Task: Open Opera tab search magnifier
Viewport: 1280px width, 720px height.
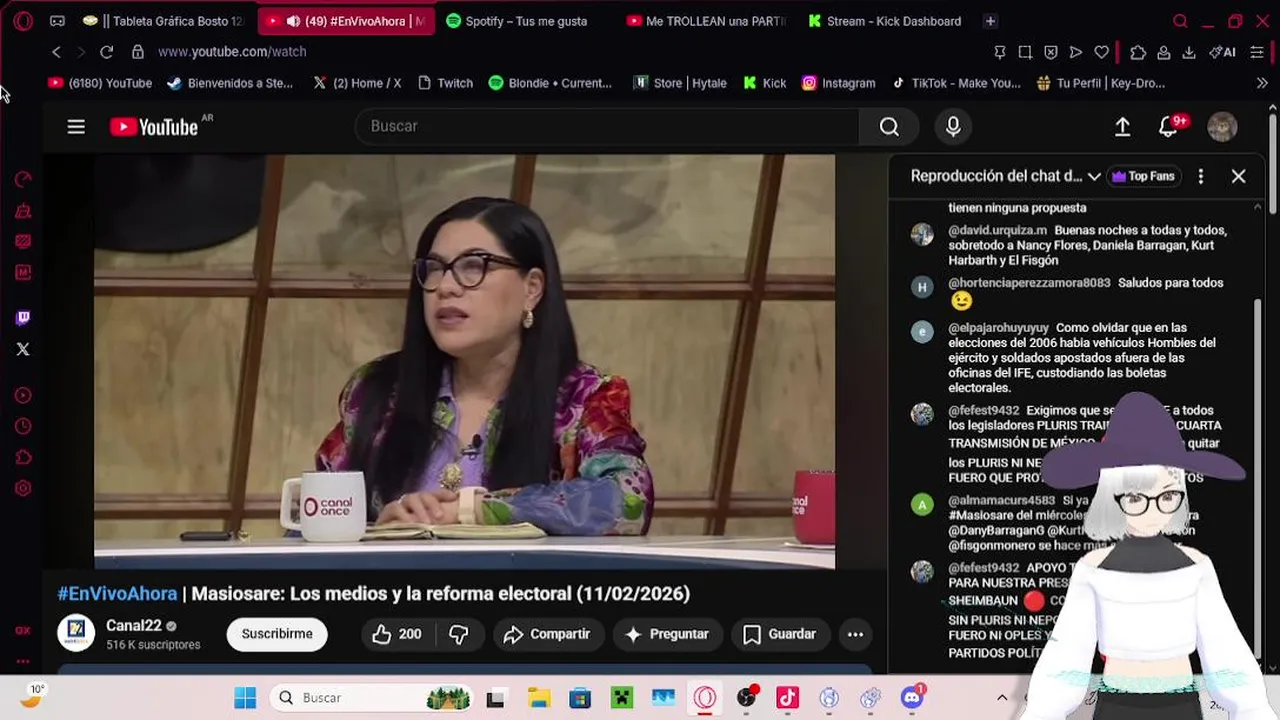Action: [1180, 21]
